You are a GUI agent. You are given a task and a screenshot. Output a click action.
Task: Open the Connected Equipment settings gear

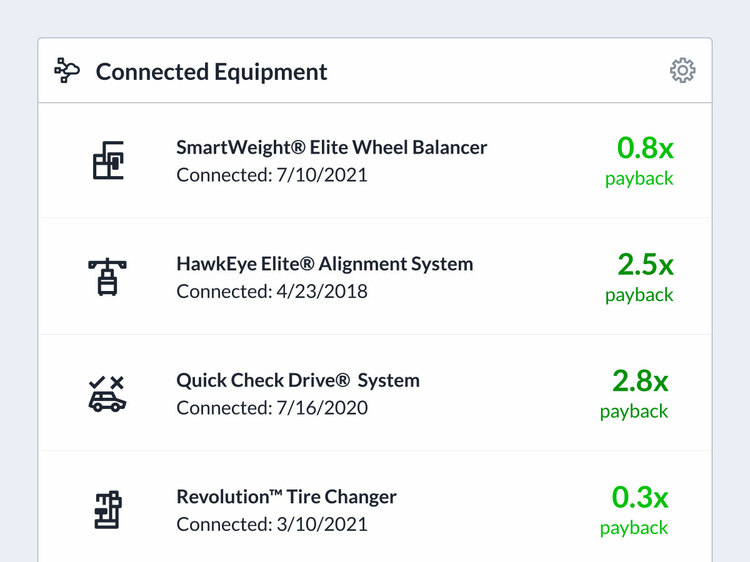click(683, 70)
